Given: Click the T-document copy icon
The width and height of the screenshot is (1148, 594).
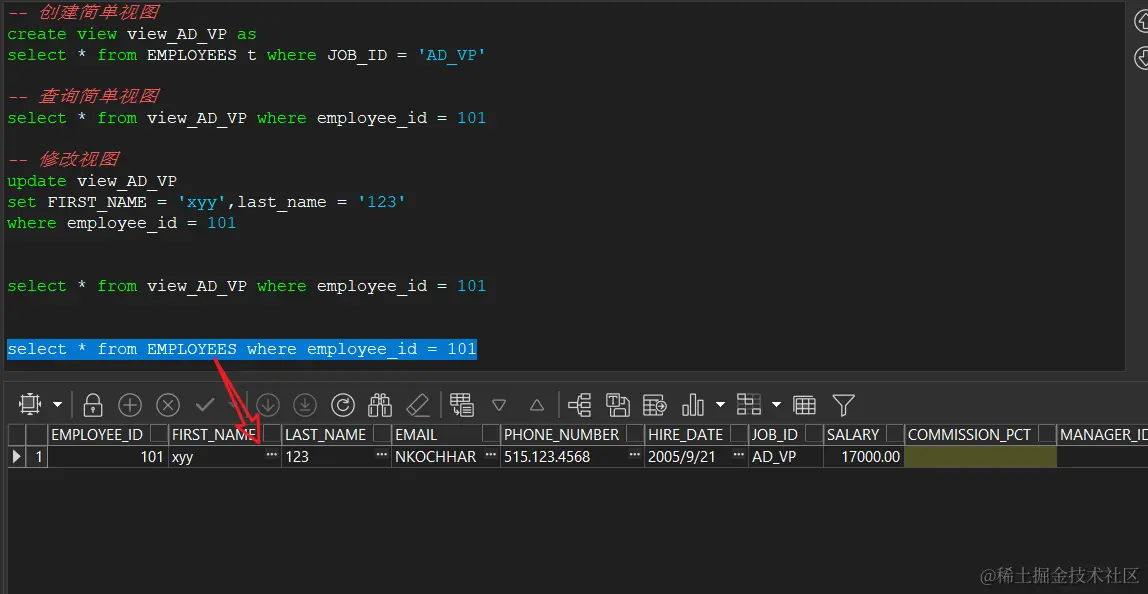Looking at the screenshot, I should point(617,404).
